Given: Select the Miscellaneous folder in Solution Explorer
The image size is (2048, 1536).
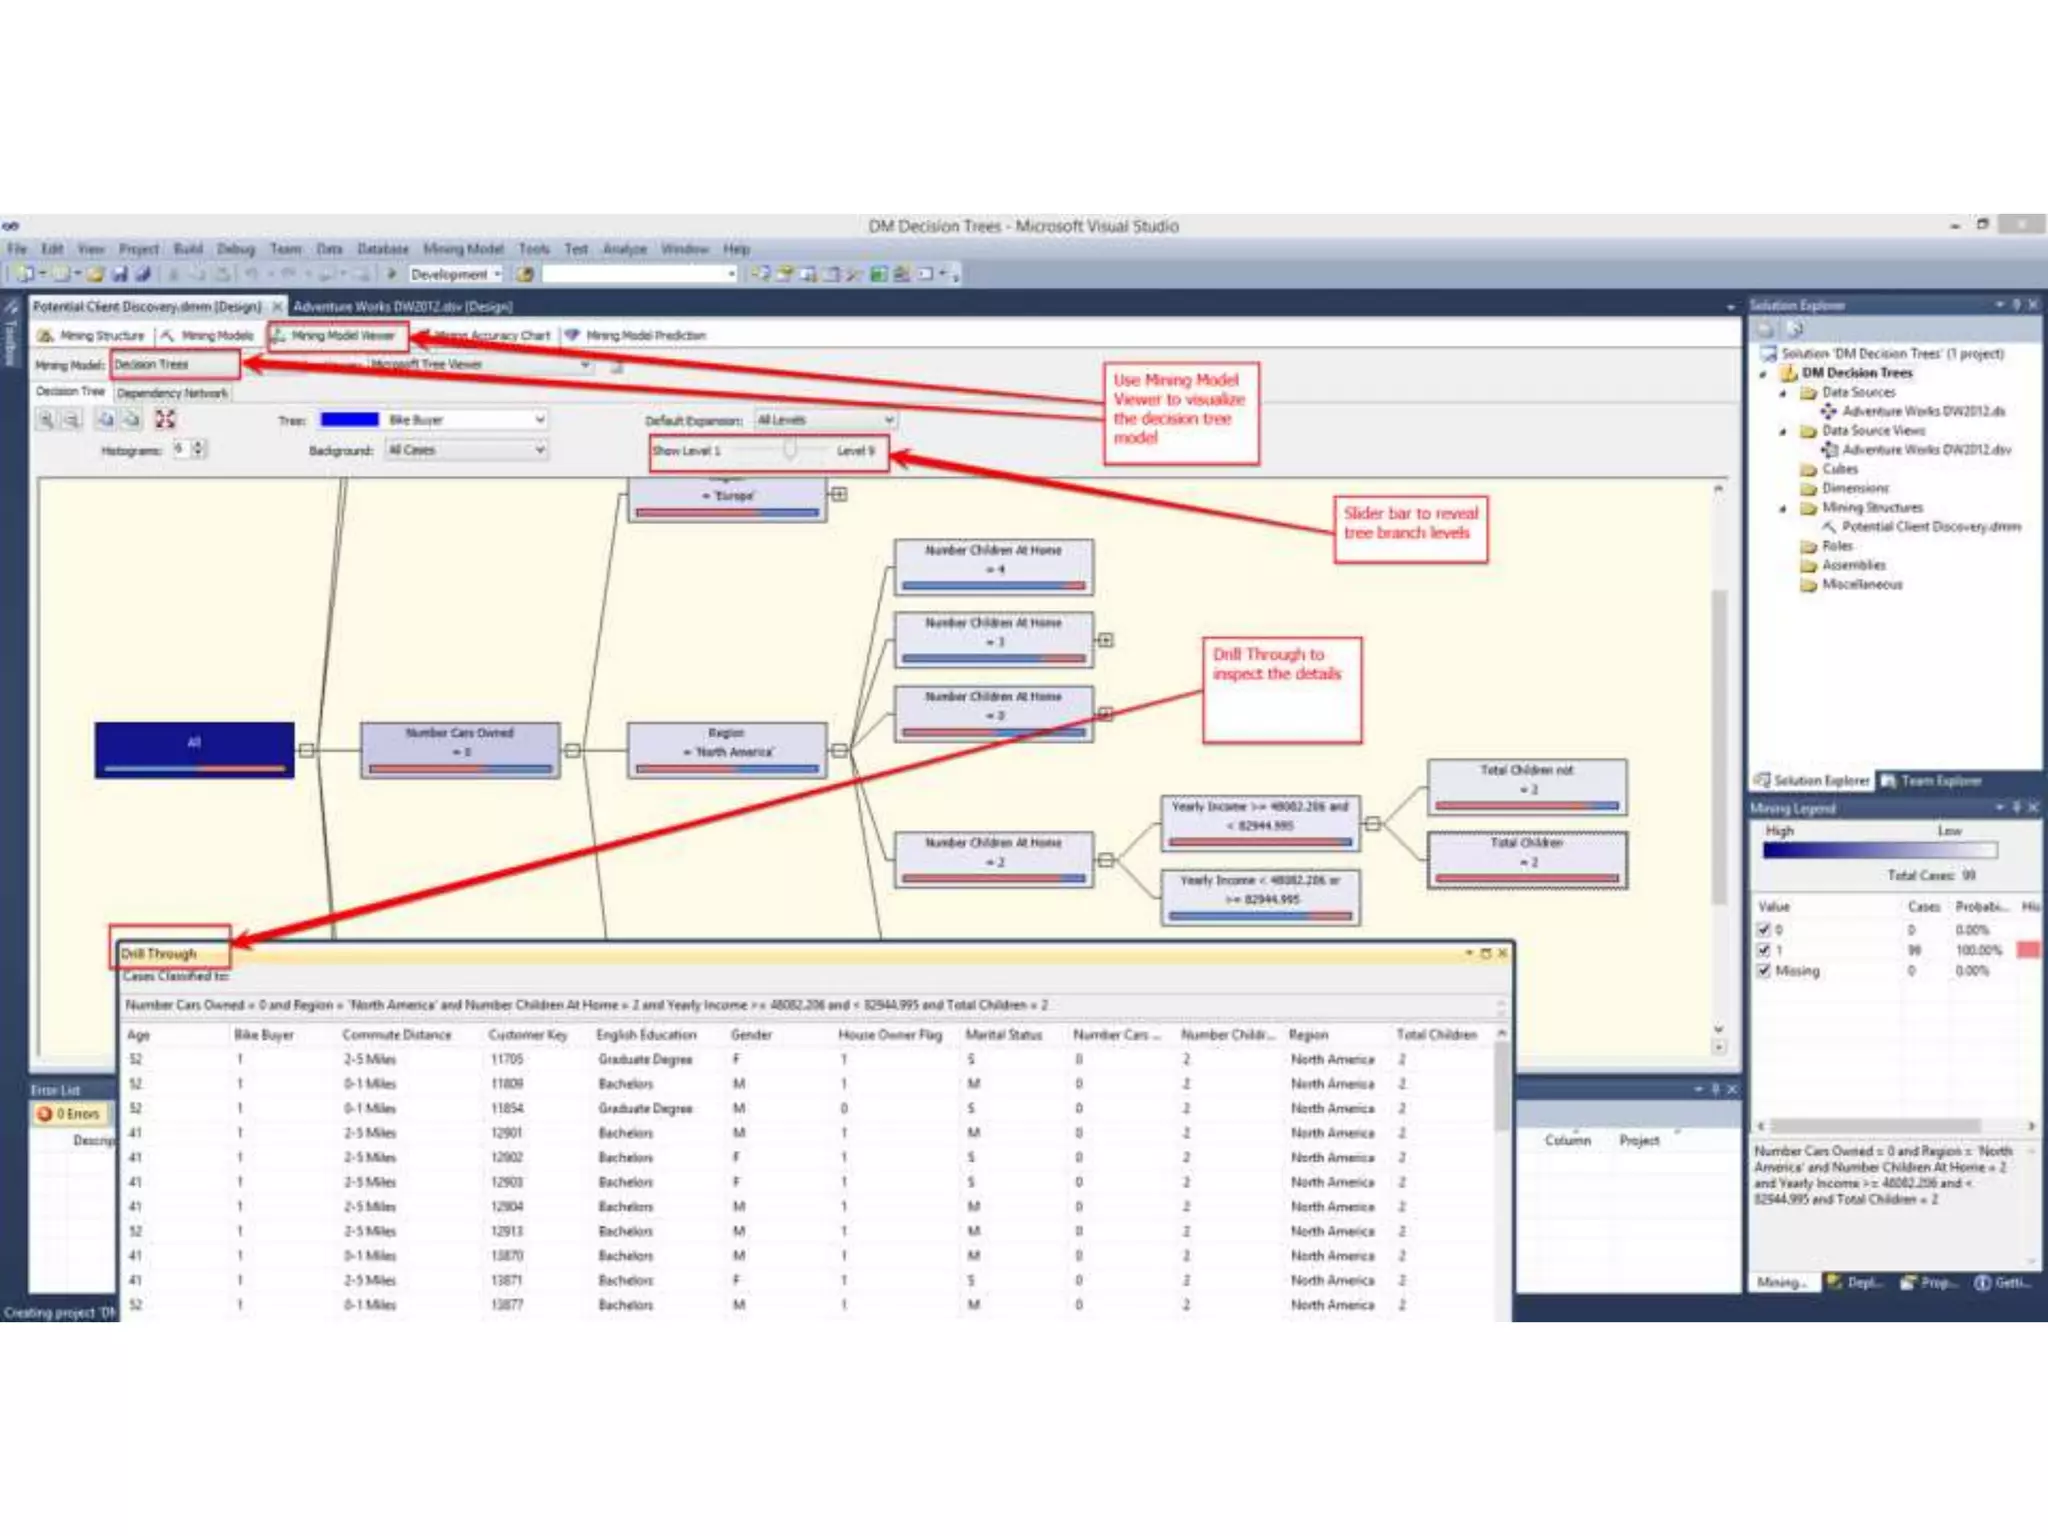Looking at the screenshot, I should coord(1862,585).
